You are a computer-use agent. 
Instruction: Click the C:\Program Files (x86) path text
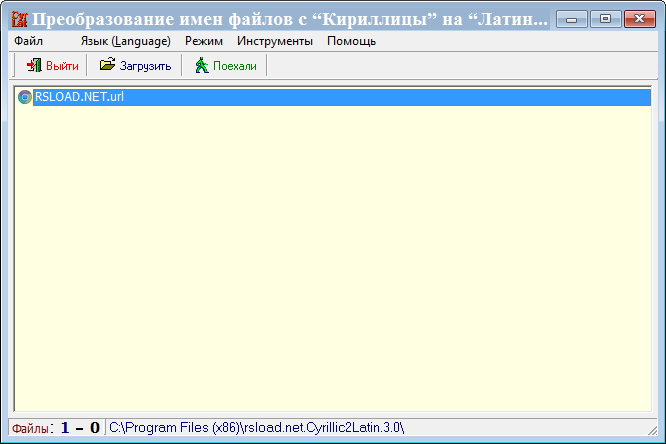pos(257,427)
